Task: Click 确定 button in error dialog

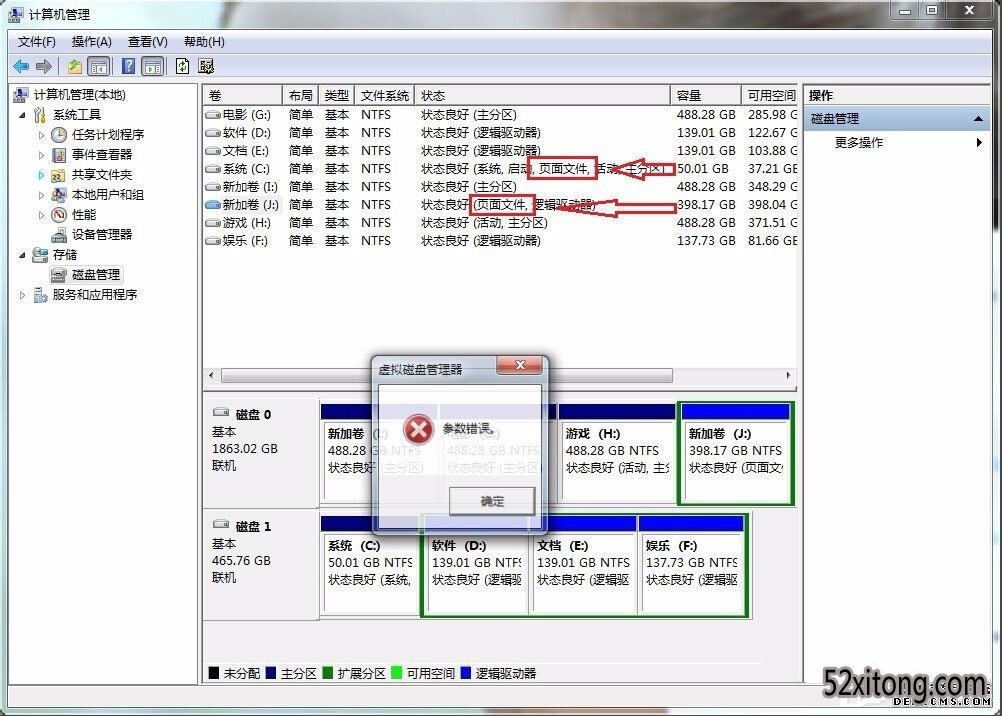Action: [x=492, y=501]
